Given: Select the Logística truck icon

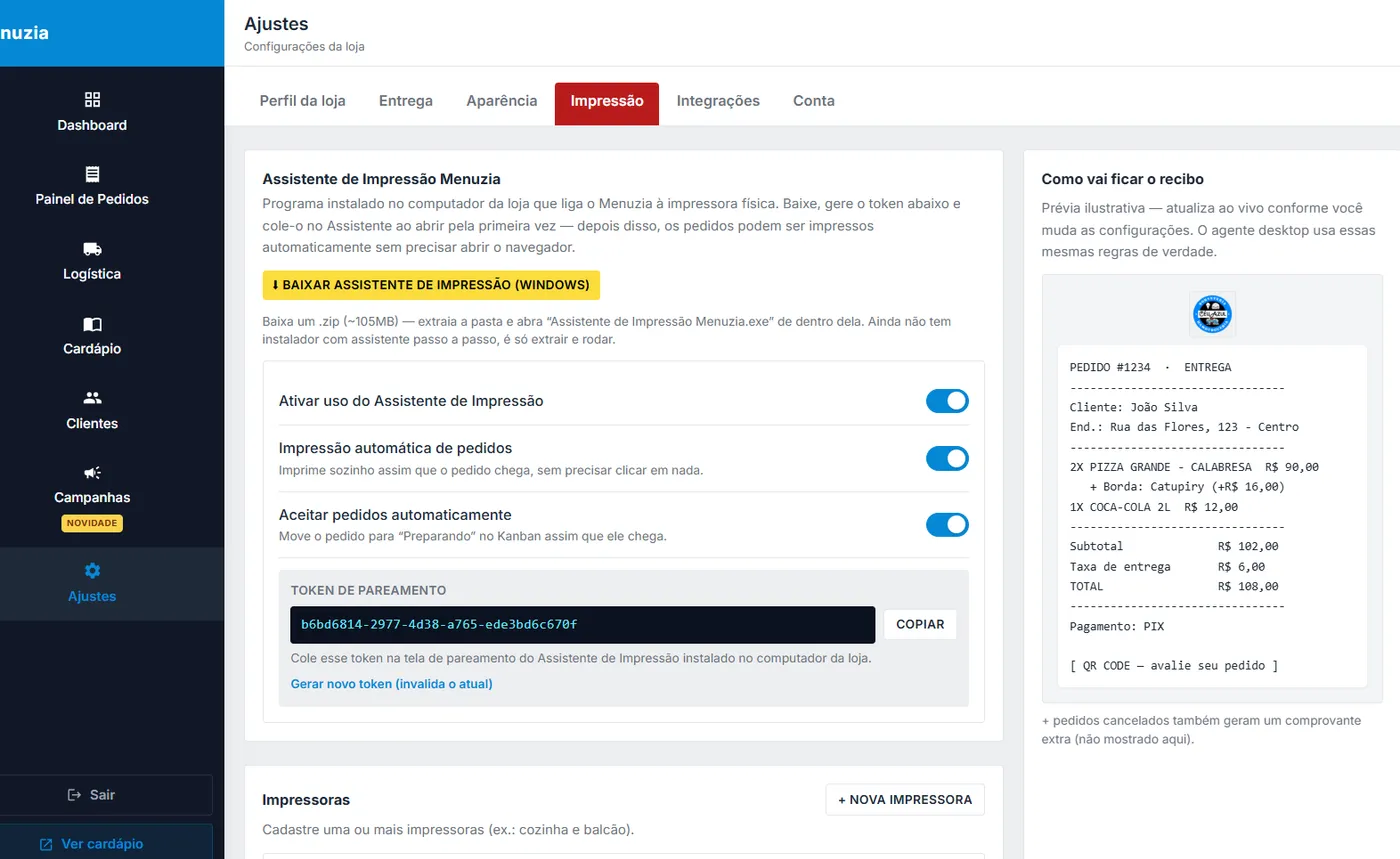Looking at the screenshot, I should pyautogui.click(x=92, y=249).
